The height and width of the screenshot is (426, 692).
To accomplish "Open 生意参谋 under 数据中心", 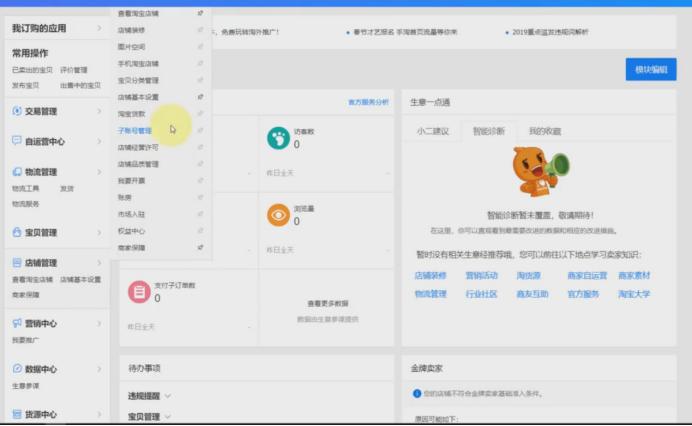I will 25,385.
